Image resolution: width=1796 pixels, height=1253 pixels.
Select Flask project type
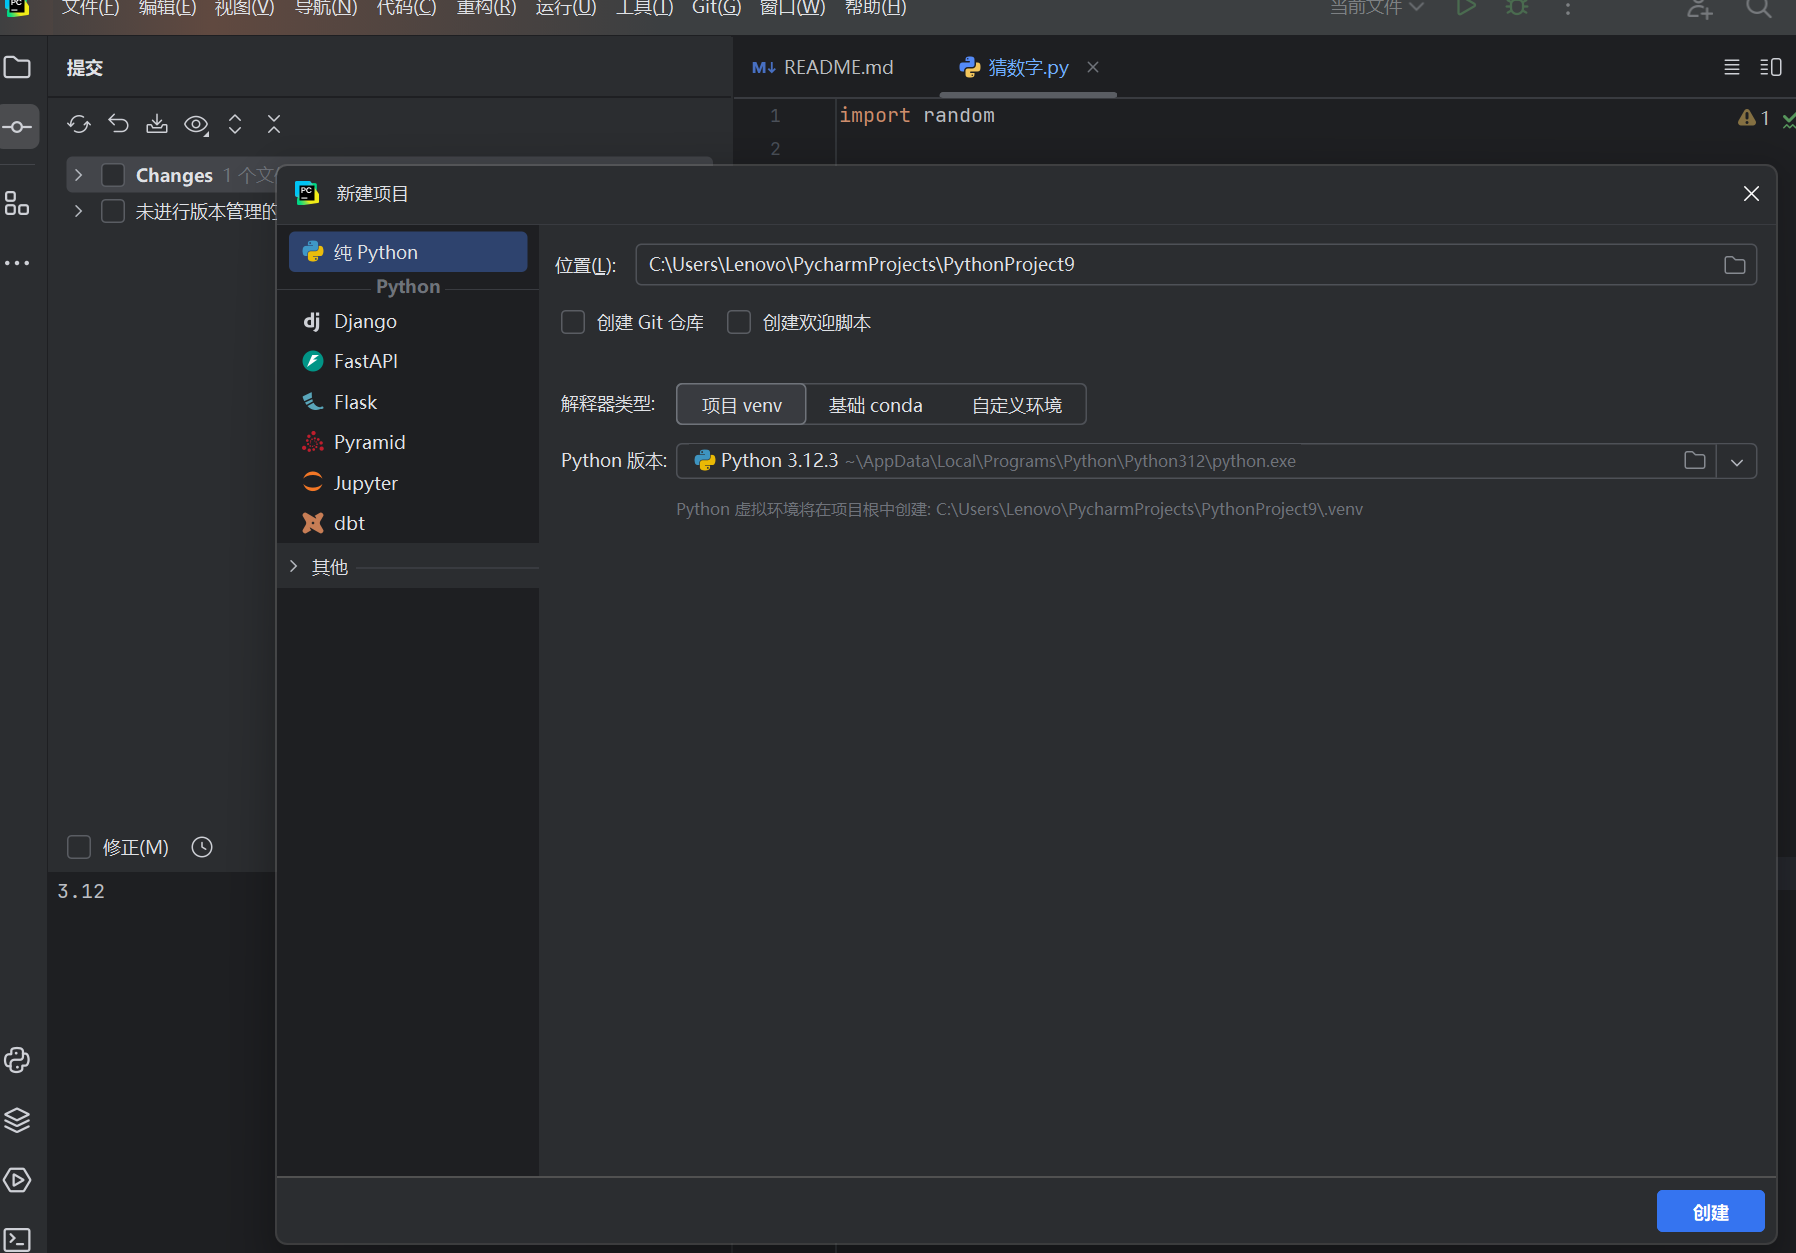tap(408, 402)
